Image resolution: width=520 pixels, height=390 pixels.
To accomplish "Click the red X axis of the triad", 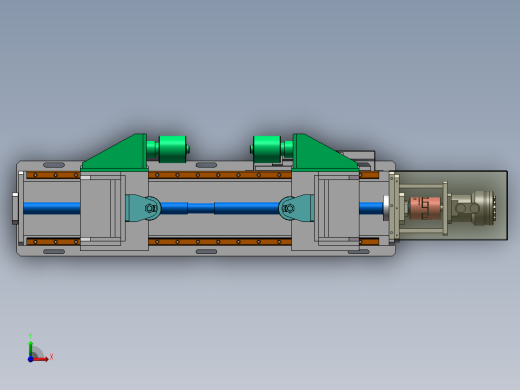I will click(x=41, y=359).
